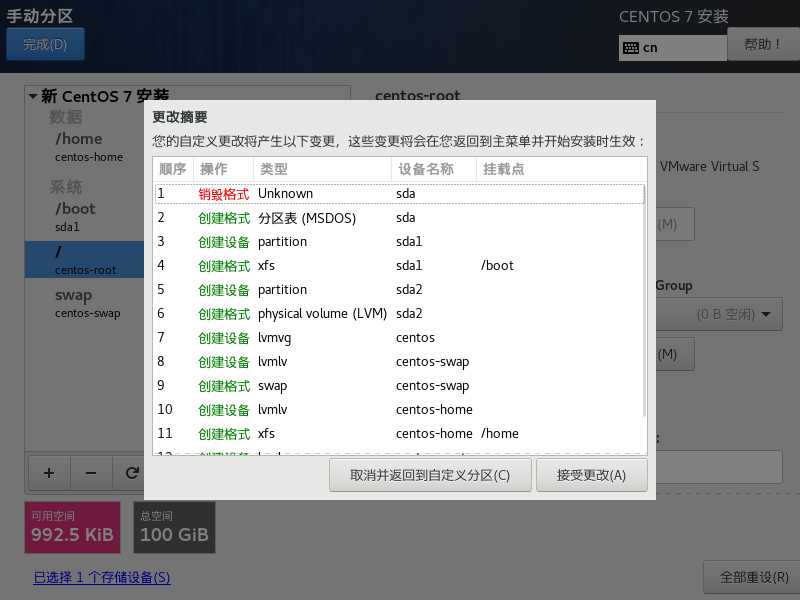
Task: Click 接受更改(A) button
Action: tap(591, 475)
